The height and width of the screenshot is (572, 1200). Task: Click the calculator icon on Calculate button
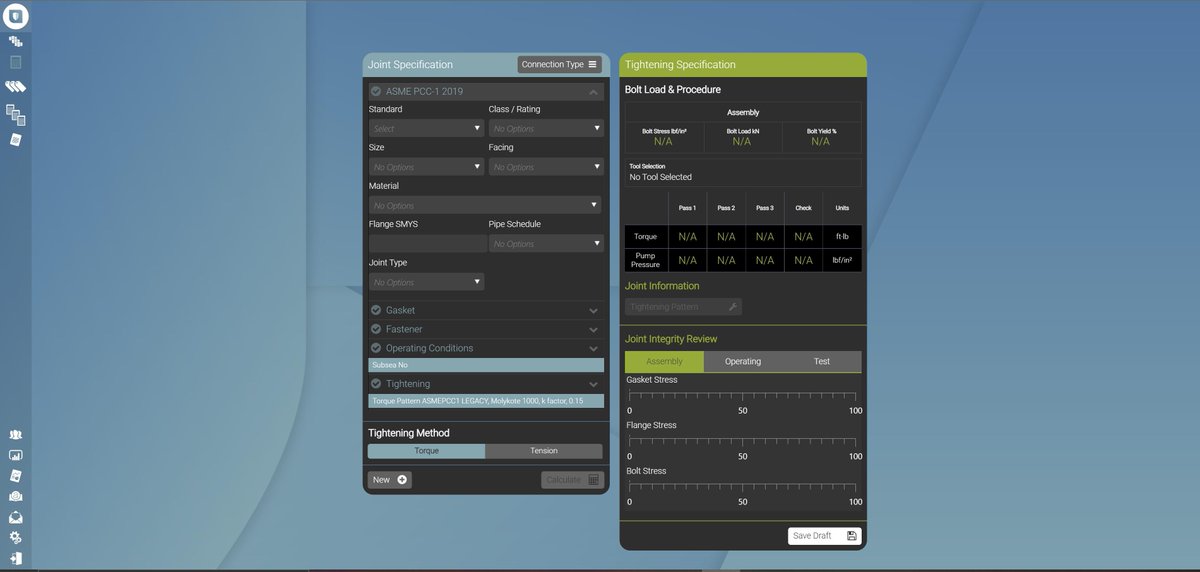pyautogui.click(x=593, y=480)
